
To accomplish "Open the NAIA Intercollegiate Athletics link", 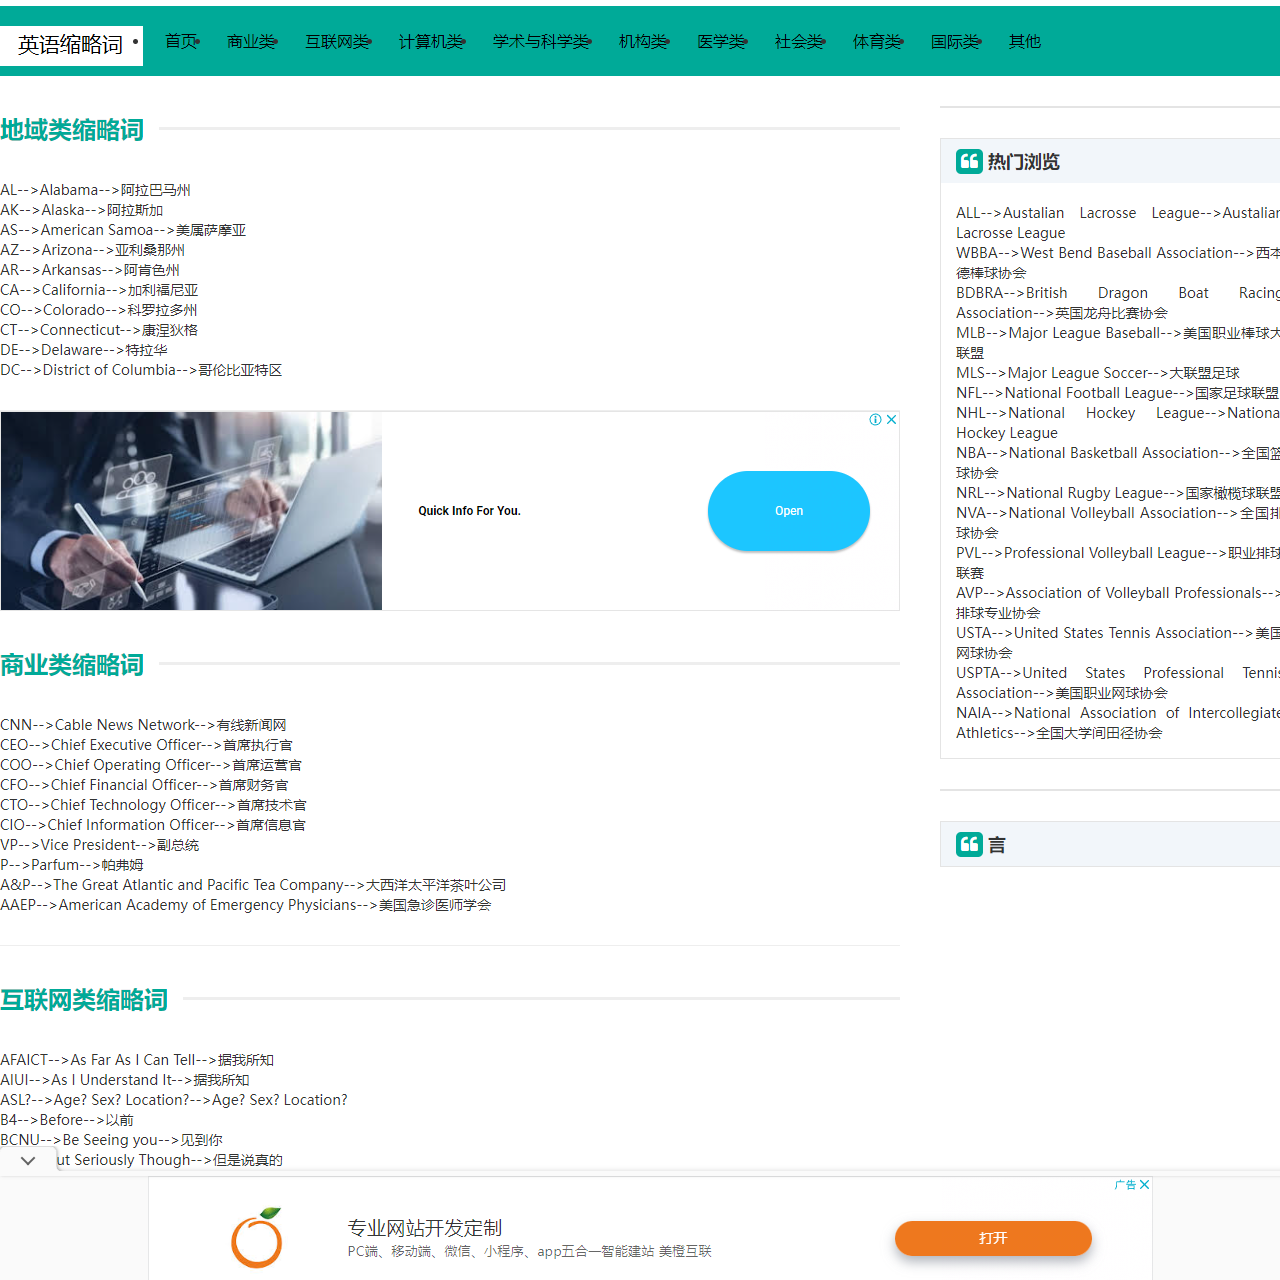I will click(1118, 723).
